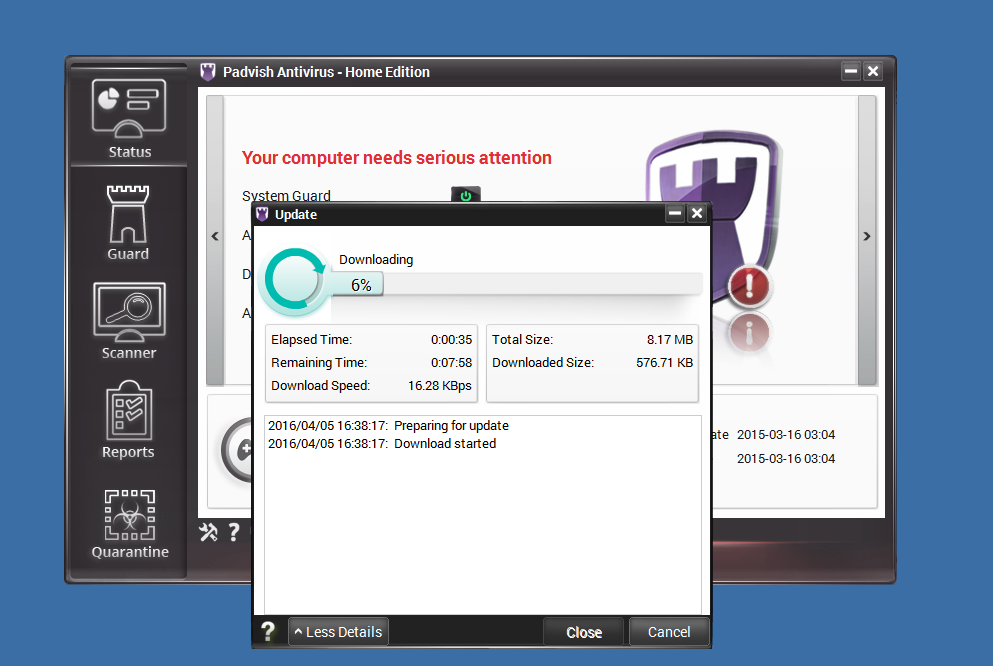Viewport: 993px width, 666px height.
Task: Click 'Your computer needs serious attention' heading
Action: coord(396,158)
